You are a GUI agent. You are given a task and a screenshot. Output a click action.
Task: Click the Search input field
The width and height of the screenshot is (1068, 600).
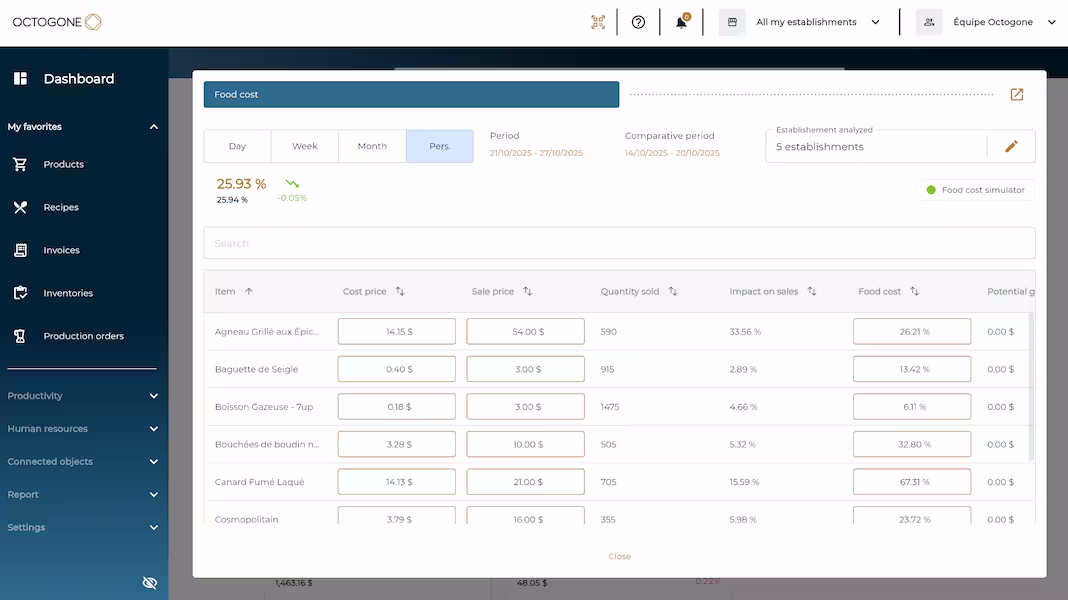click(x=619, y=243)
